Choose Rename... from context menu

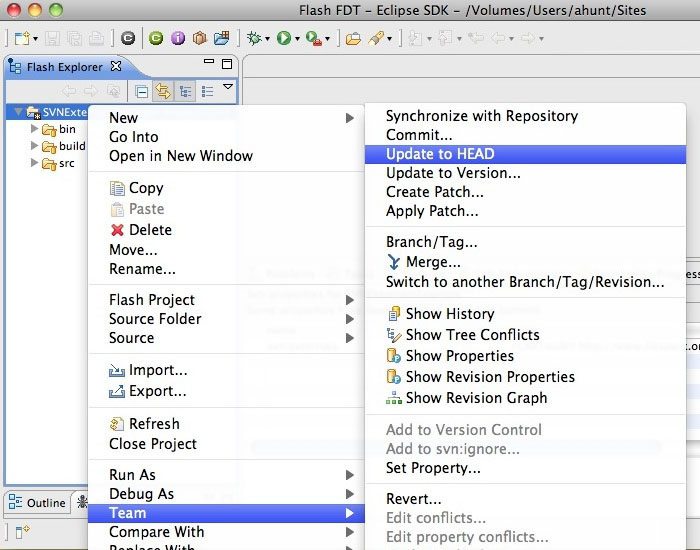coord(226,269)
